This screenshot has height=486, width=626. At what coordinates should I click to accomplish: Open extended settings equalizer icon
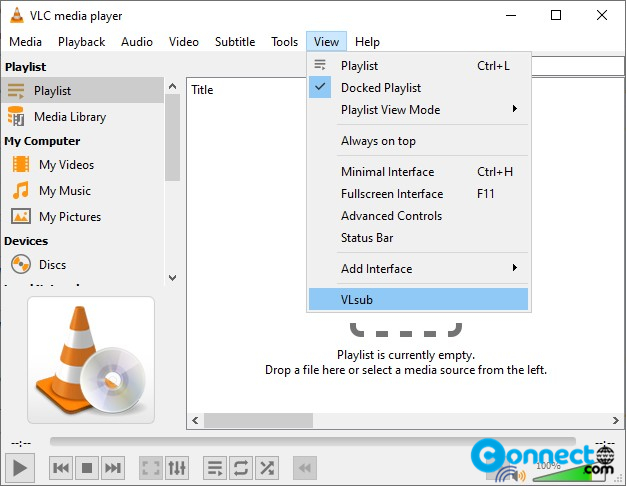[x=177, y=468]
